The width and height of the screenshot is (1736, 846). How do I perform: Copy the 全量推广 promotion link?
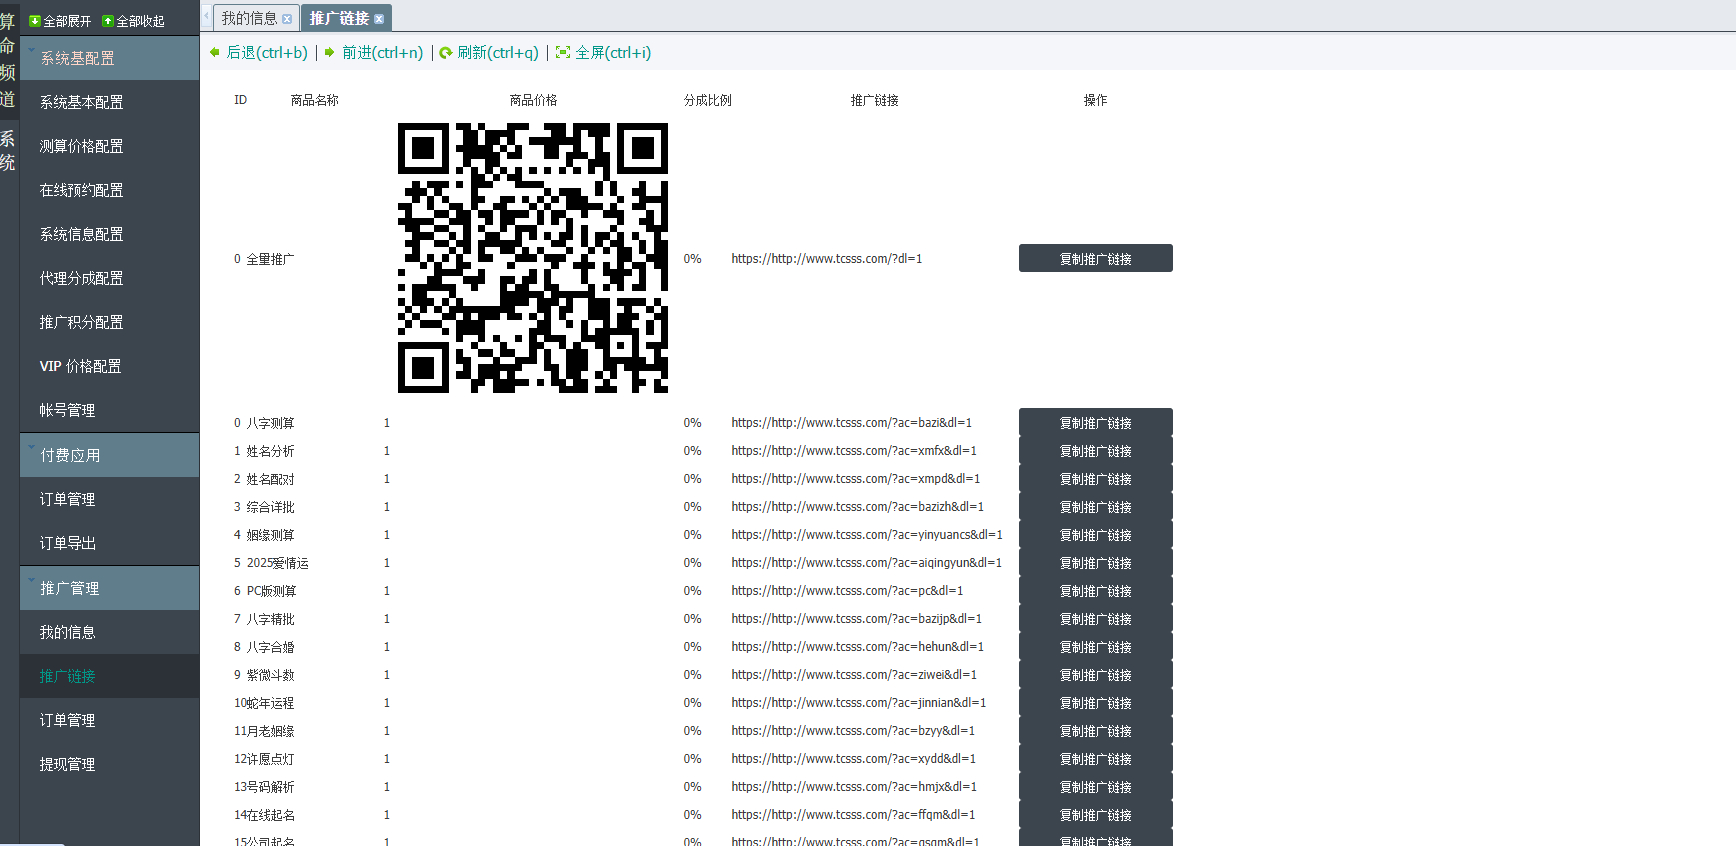coord(1095,259)
